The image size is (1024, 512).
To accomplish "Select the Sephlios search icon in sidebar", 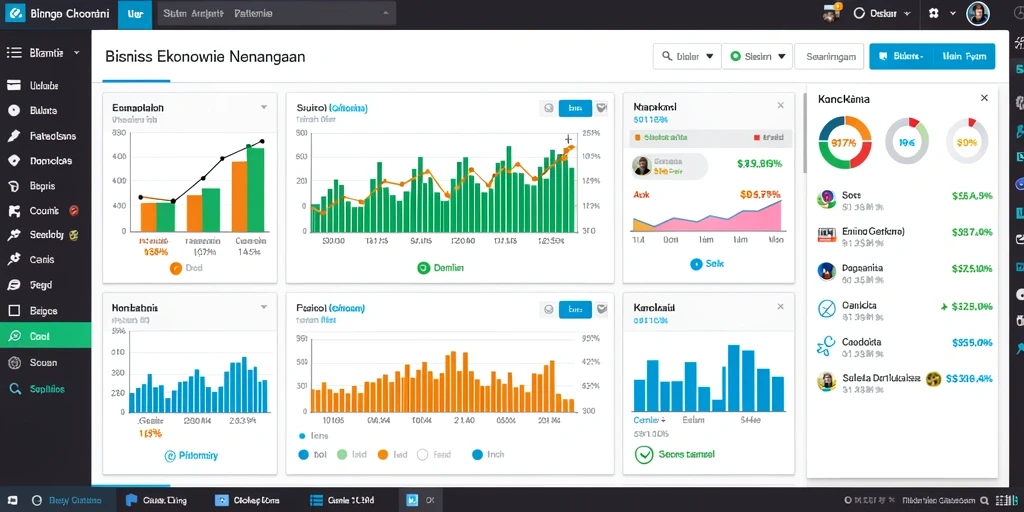I will click(x=14, y=389).
